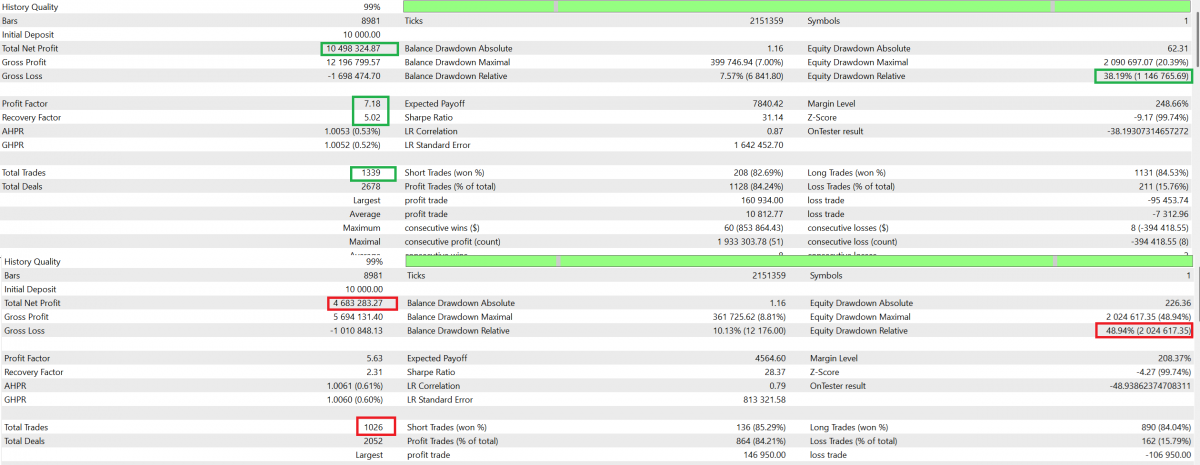Click the Z-Score value -9.17 (99.74%)

(1162, 118)
